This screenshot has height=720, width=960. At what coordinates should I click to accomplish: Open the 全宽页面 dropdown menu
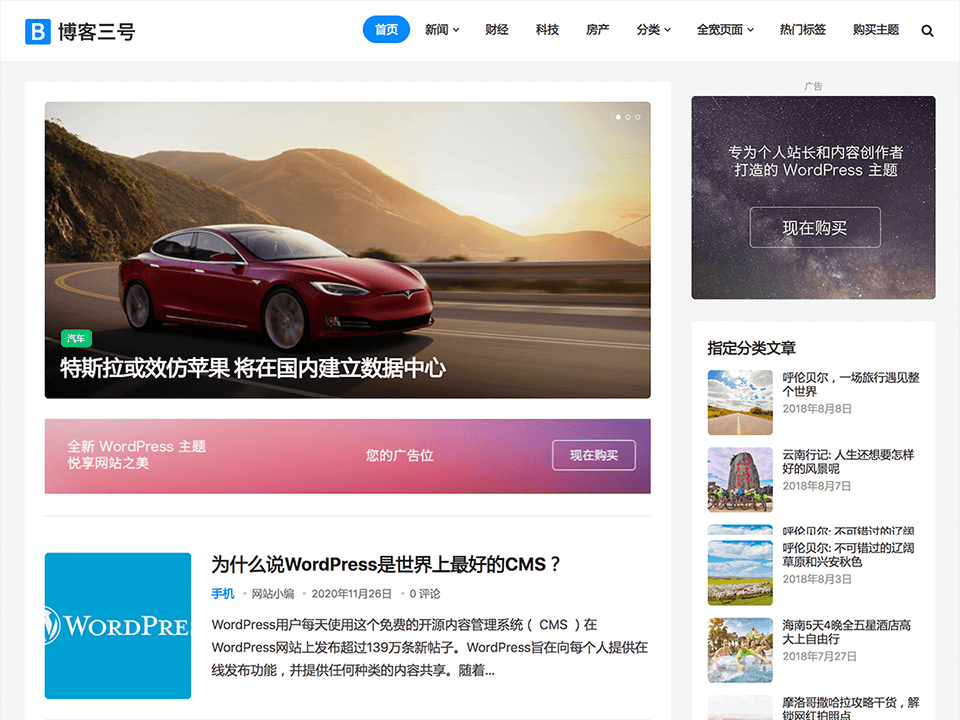click(x=725, y=30)
